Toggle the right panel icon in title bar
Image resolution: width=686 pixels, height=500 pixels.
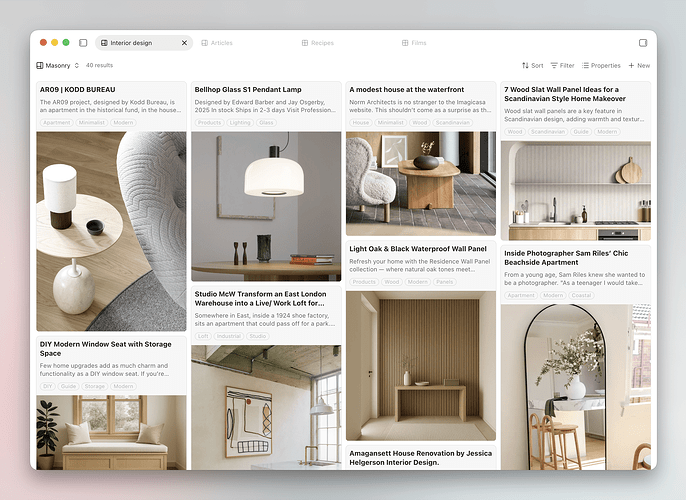point(643,43)
